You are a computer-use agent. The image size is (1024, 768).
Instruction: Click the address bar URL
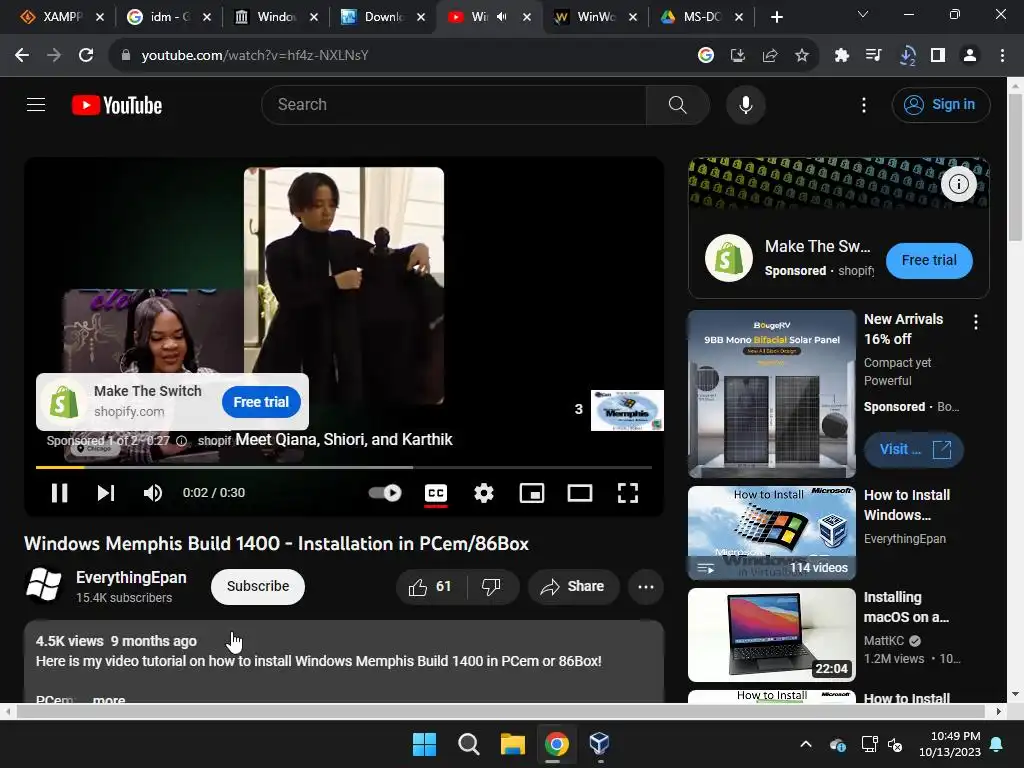point(255,56)
